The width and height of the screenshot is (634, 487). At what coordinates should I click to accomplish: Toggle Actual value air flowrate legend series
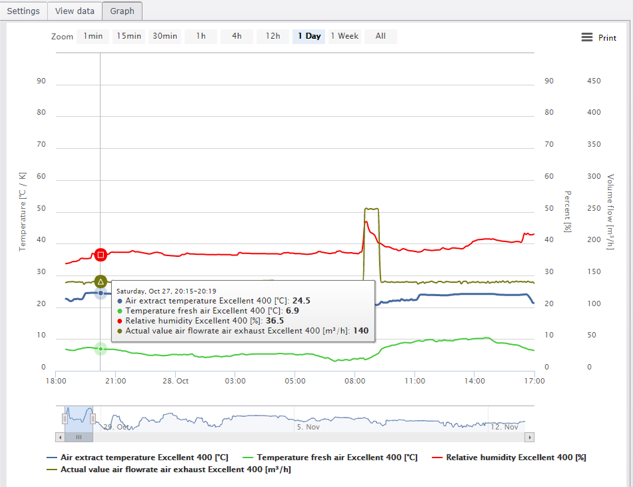tap(169, 470)
